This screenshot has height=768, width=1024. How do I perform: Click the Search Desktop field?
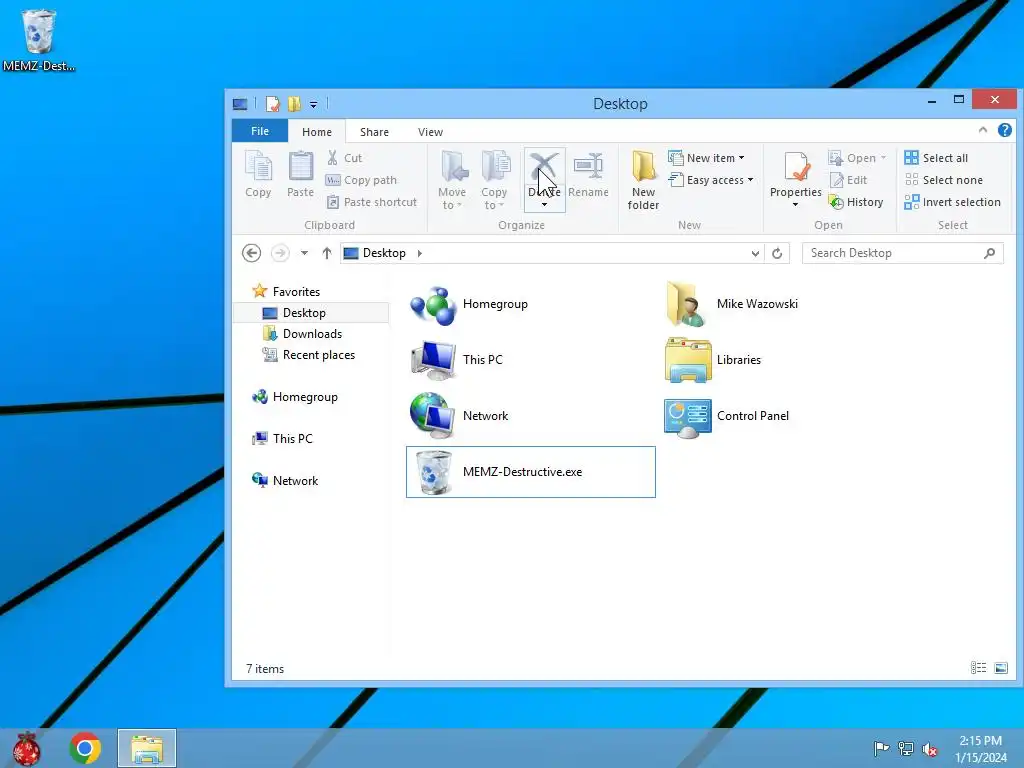coord(903,253)
